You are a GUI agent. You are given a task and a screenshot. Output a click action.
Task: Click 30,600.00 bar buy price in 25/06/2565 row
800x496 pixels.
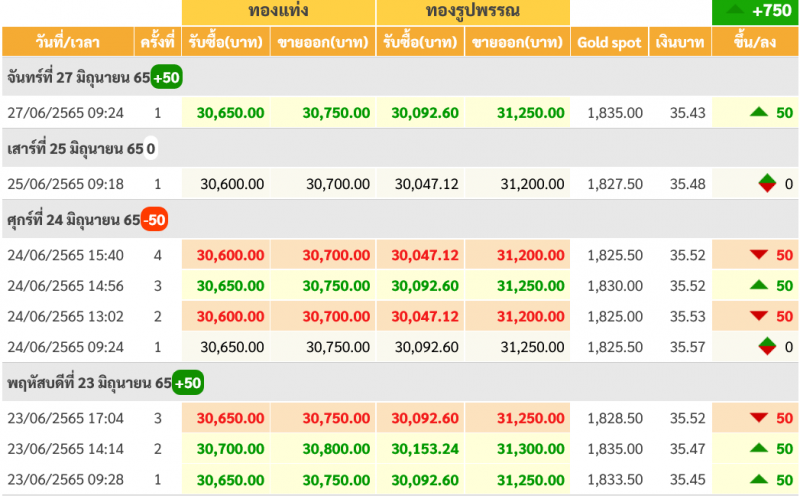click(232, 184)
